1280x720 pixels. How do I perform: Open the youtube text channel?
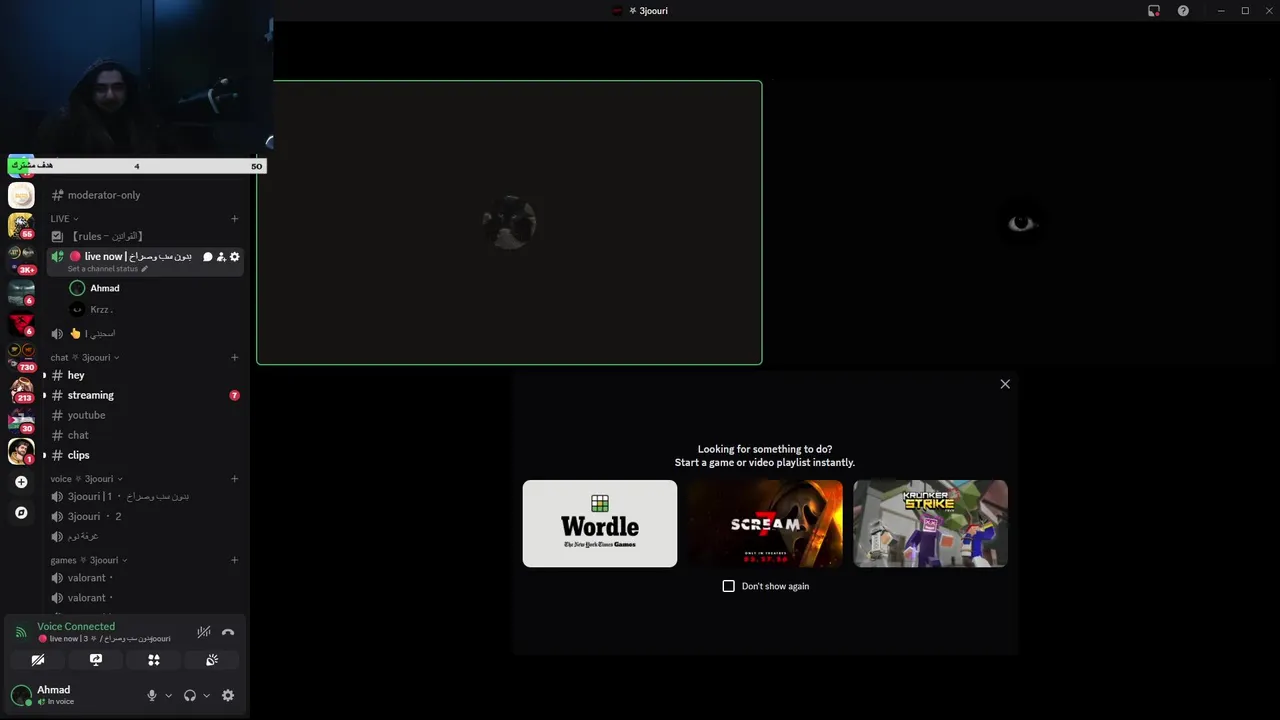146,415
